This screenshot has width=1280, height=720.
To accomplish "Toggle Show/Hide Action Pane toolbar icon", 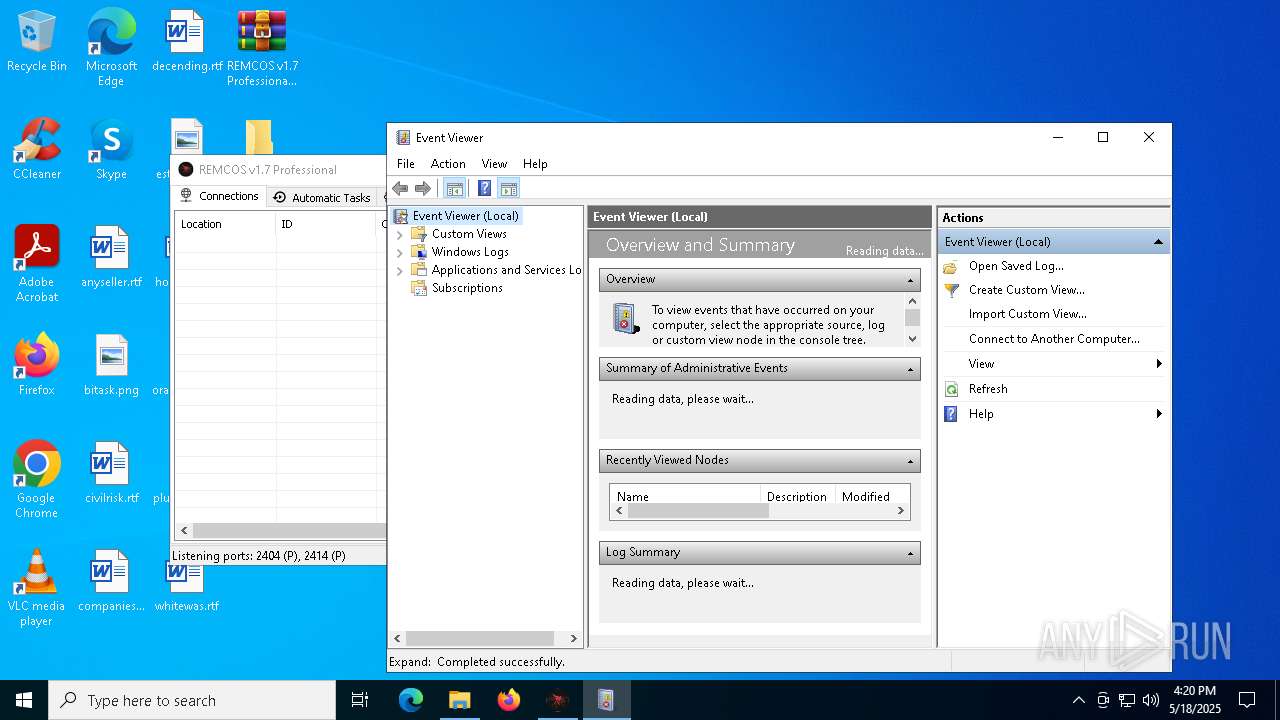I will (x=509, y=188).
